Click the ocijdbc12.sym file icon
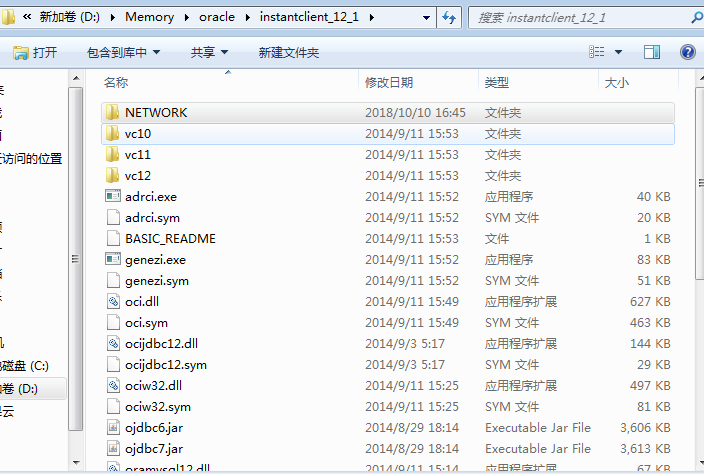Viewport: 704px width, 474px height. click(113, 364)
